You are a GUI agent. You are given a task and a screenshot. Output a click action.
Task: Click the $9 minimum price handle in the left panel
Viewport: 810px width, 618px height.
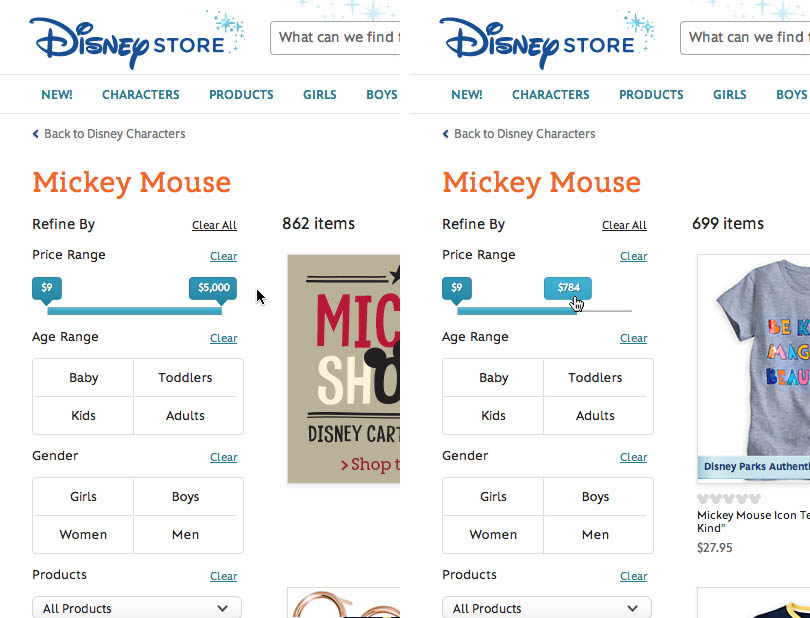pos(47,288)
